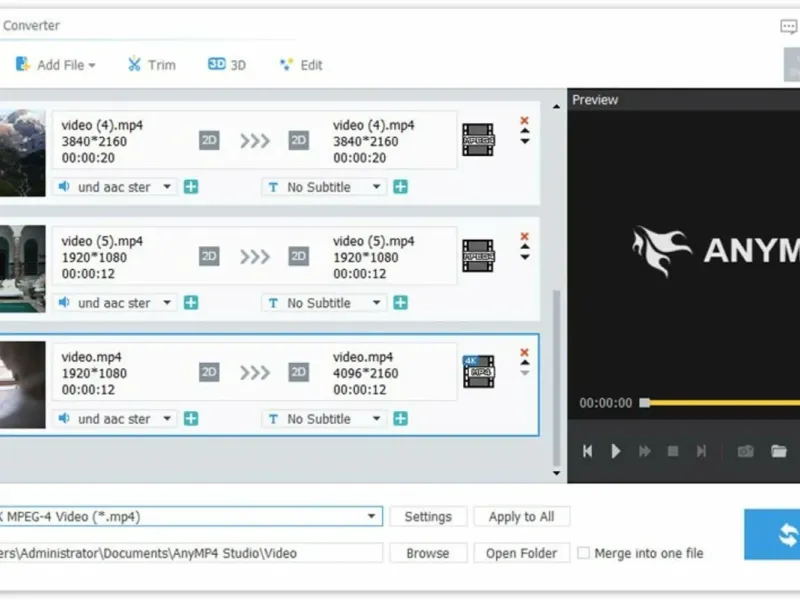Screen dimensions: 800x600
Task: Toggle source 2D mode for video (5).mp4
Action: click(209, 256)
